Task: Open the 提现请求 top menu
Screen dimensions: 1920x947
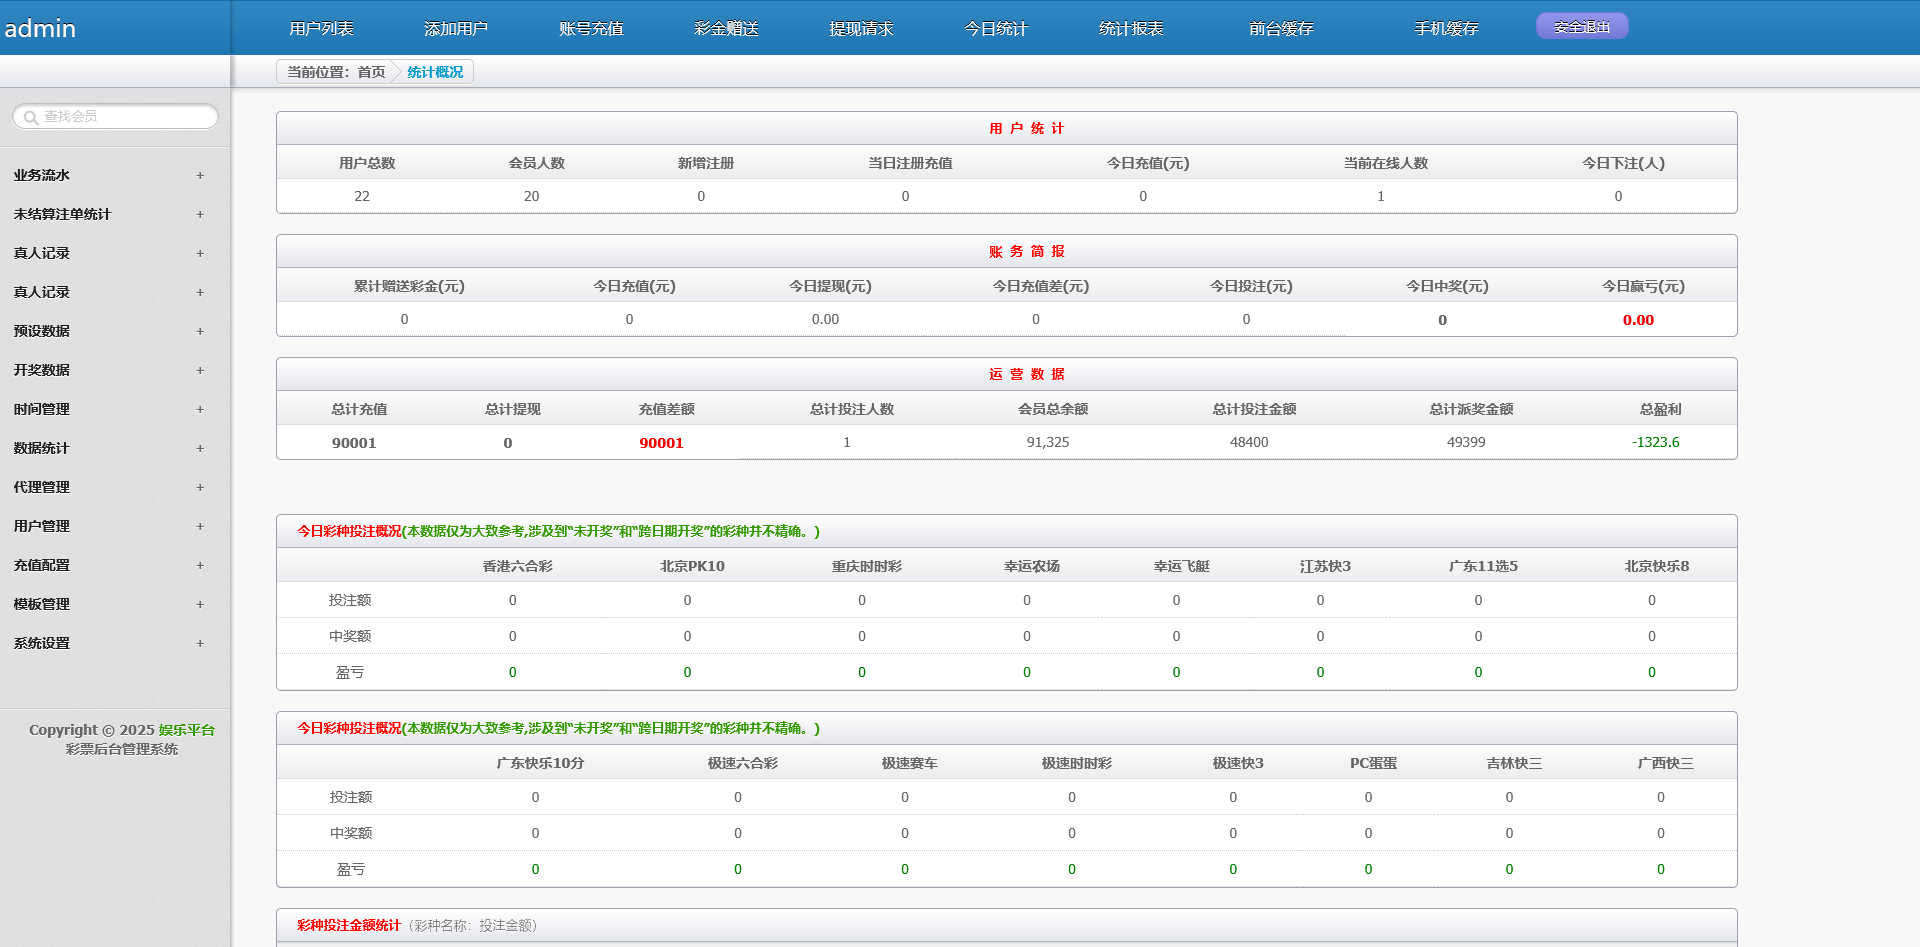Action: (861, 28)
